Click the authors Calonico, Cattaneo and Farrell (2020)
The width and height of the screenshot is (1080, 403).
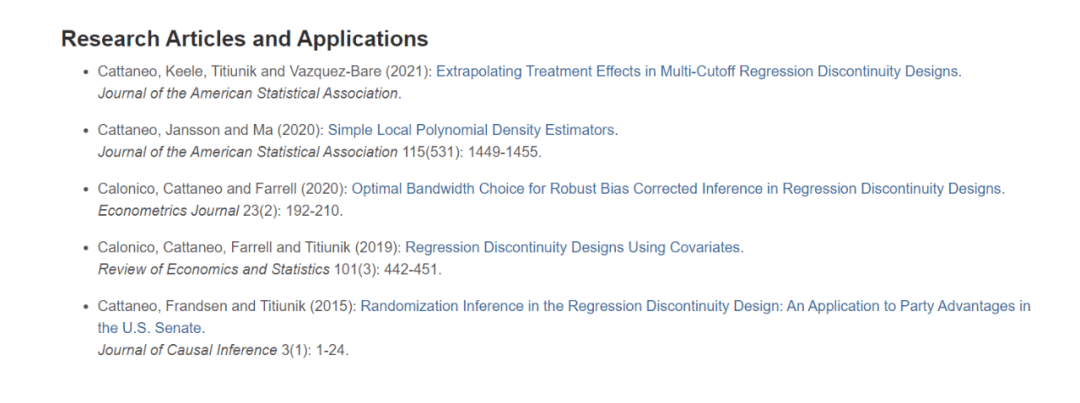[x=222, y=188]
